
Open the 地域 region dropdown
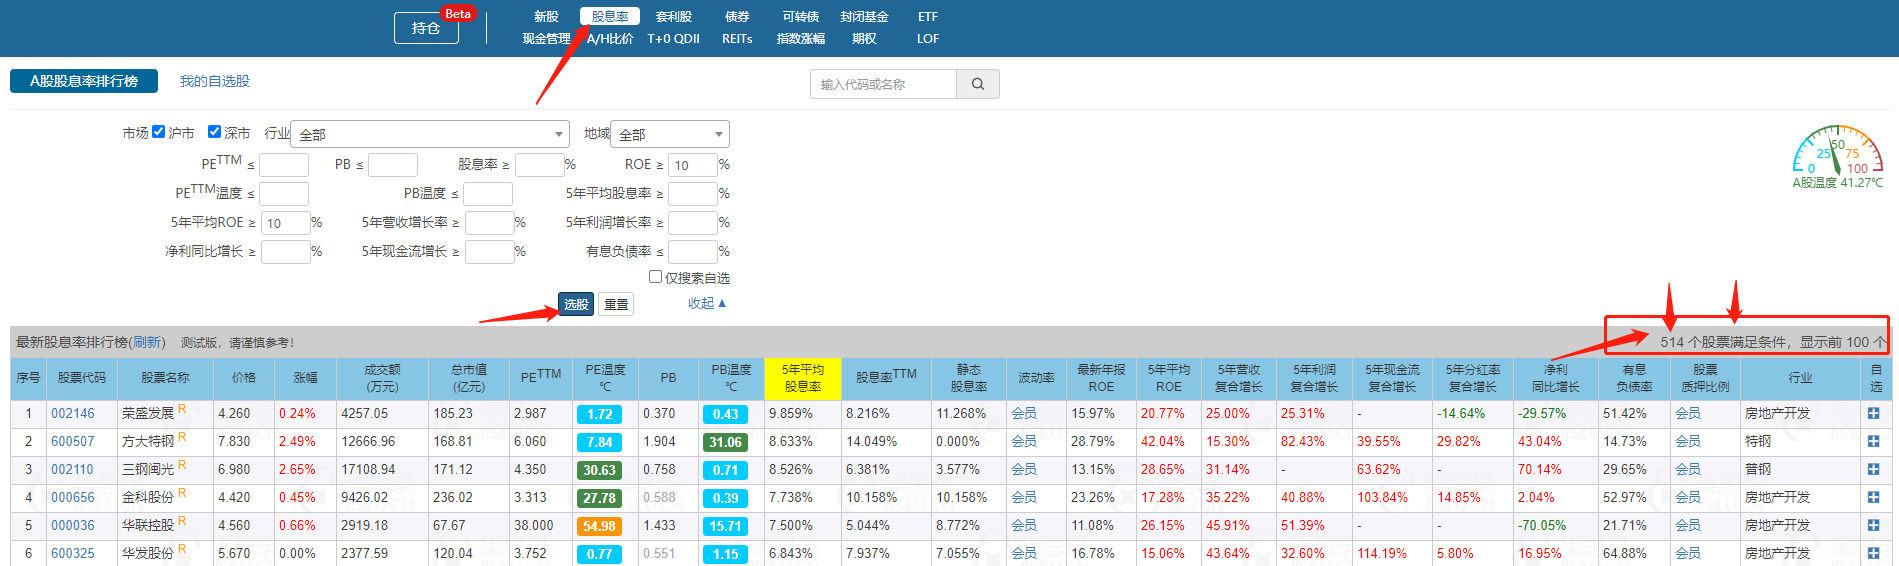669,134
